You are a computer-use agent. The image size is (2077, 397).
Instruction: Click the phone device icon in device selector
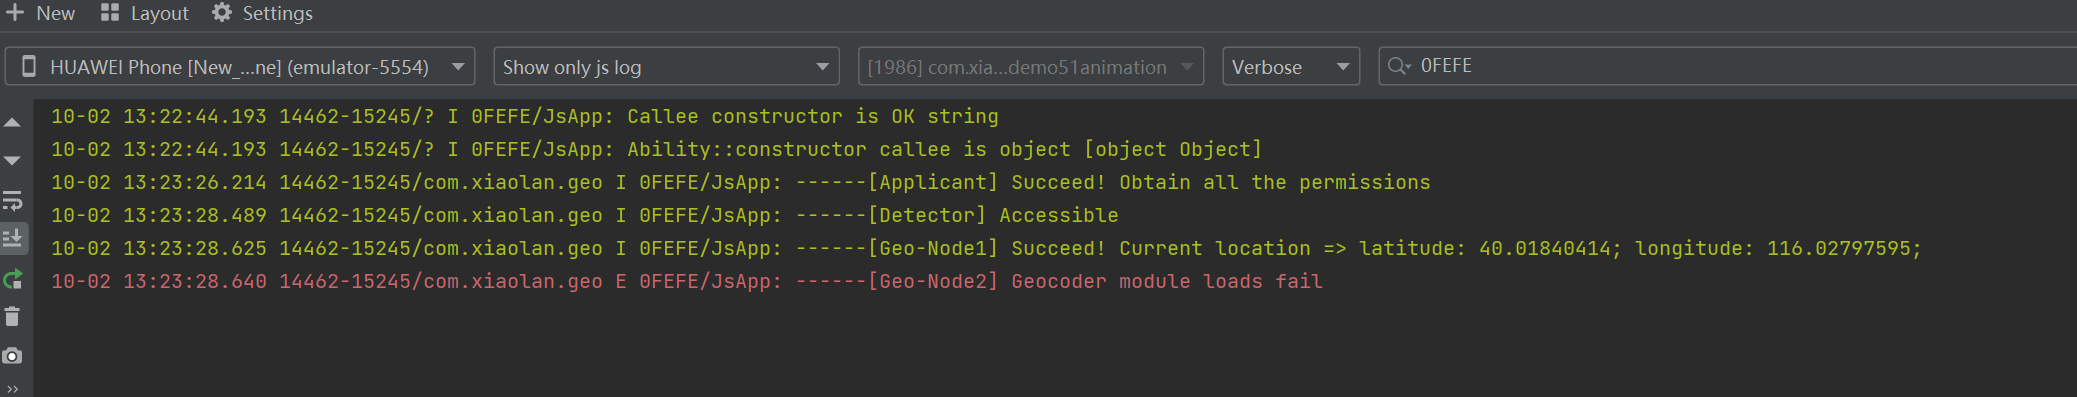click(x=29, y=67)
